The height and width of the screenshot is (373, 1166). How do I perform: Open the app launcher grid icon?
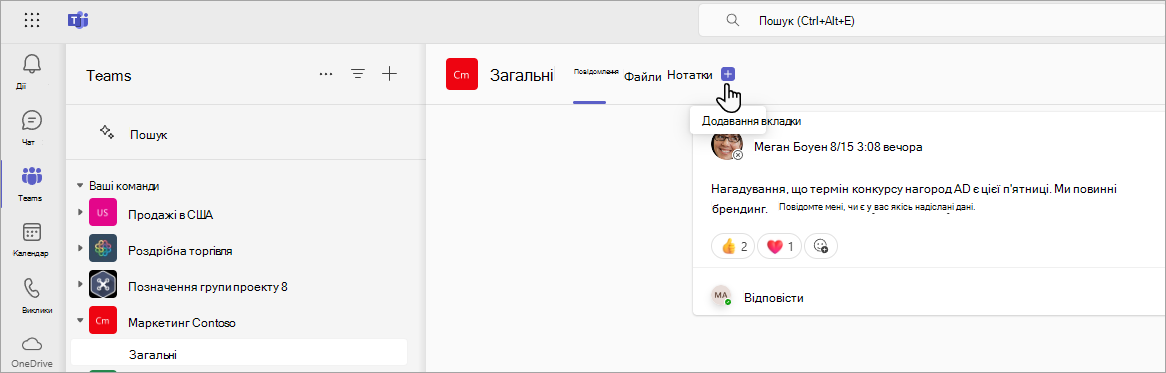[32, 20]
